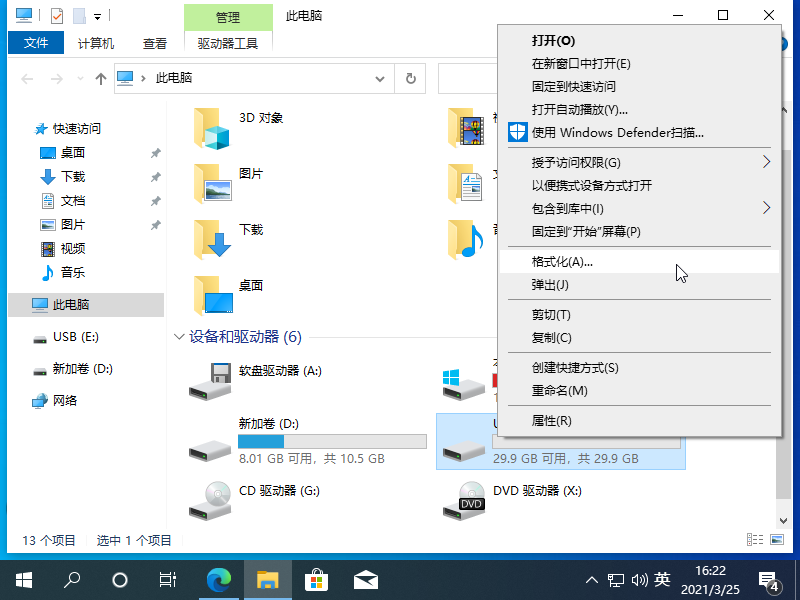
Task: Launch Microsoft Store from the taskbar
Action: (x=316, y=578)
